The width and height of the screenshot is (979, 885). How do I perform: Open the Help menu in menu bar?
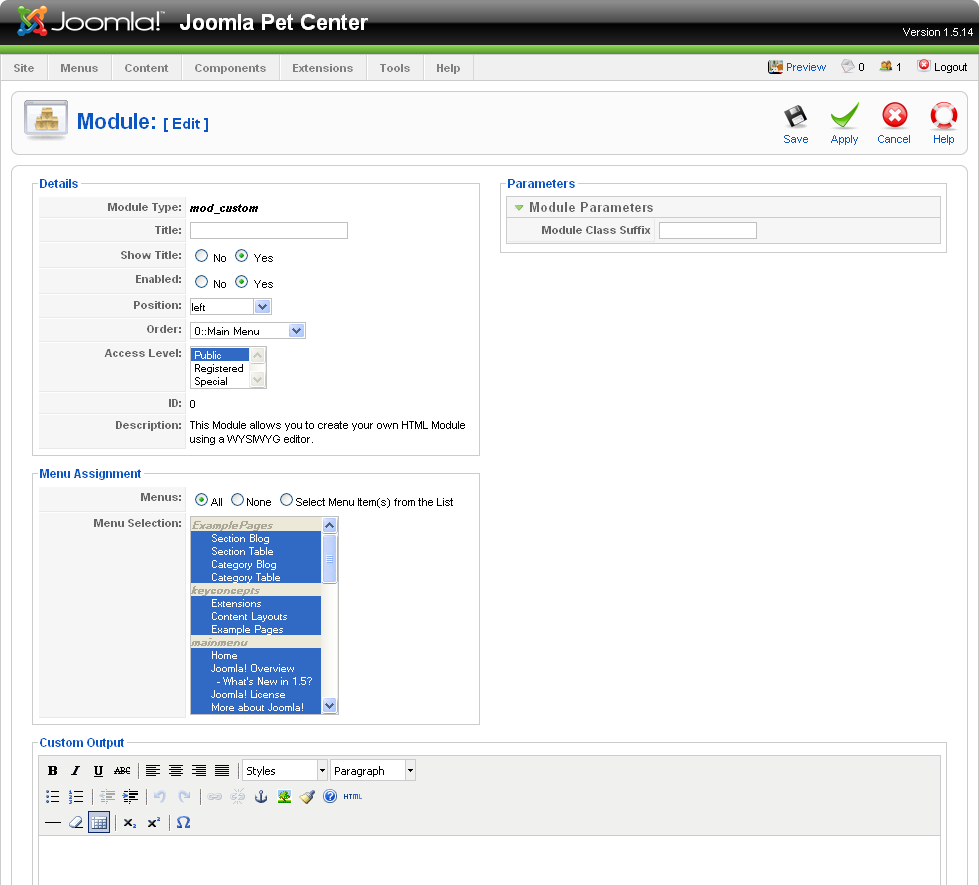tap(448, 68)
